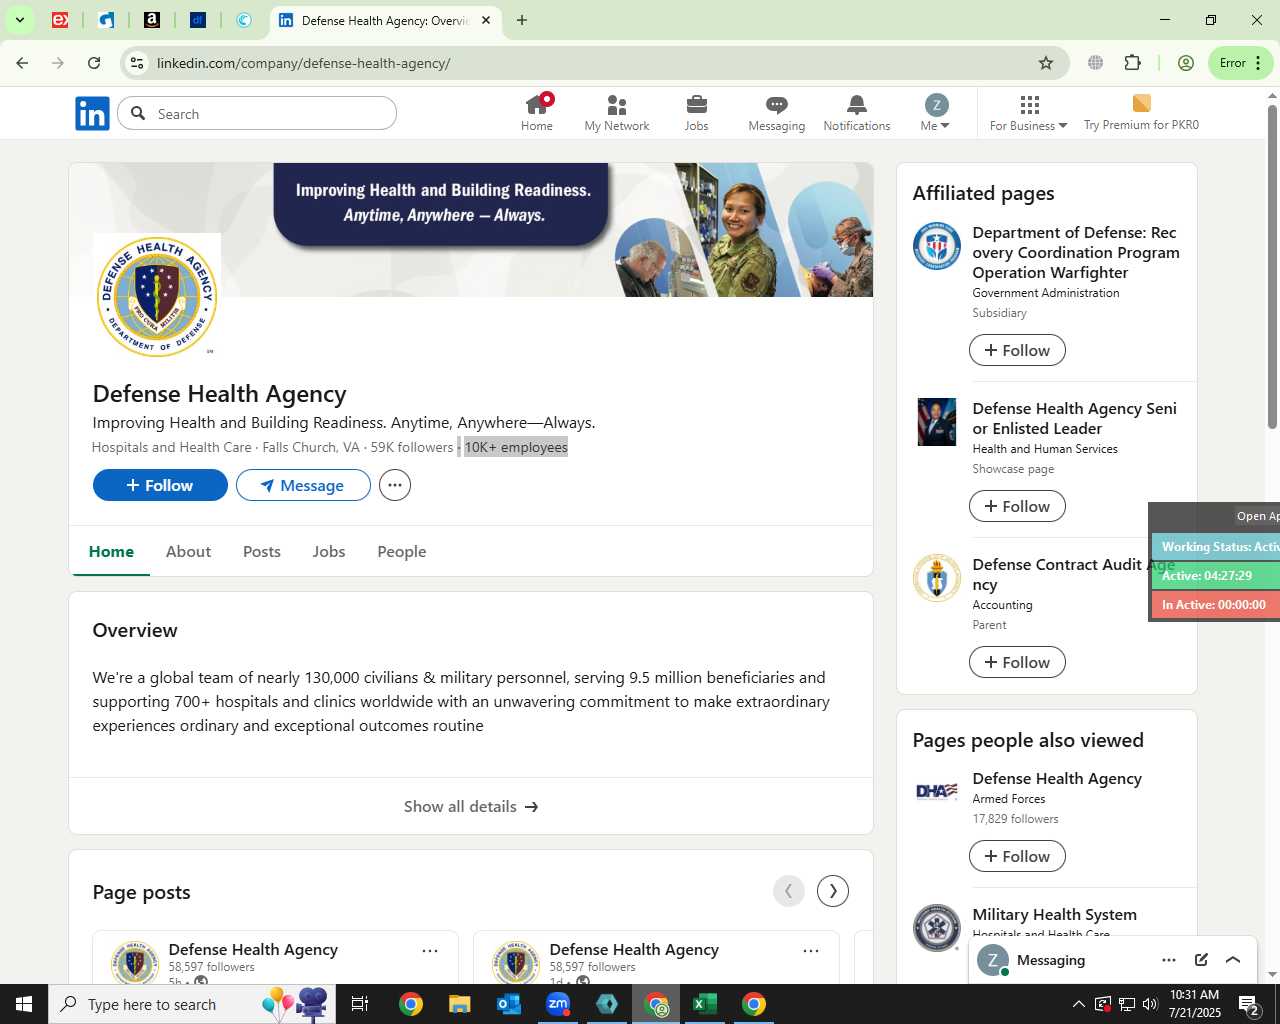Switch to the About tab
The image size is (1280, 1024).
click(188, 551)
